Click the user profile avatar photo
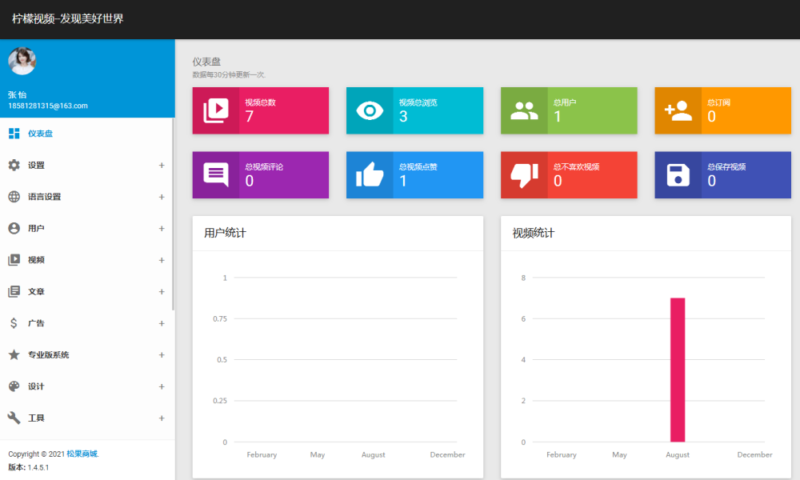Screen dimensions: 800x480 (x=22, y=62)
